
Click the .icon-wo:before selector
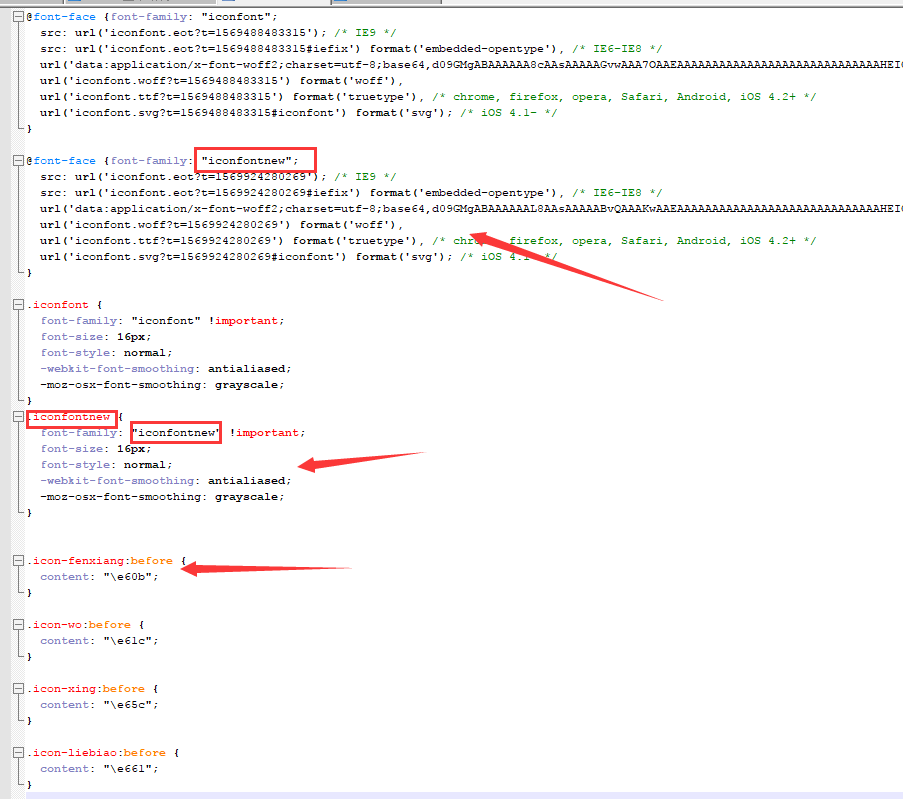tap(79, 624)
